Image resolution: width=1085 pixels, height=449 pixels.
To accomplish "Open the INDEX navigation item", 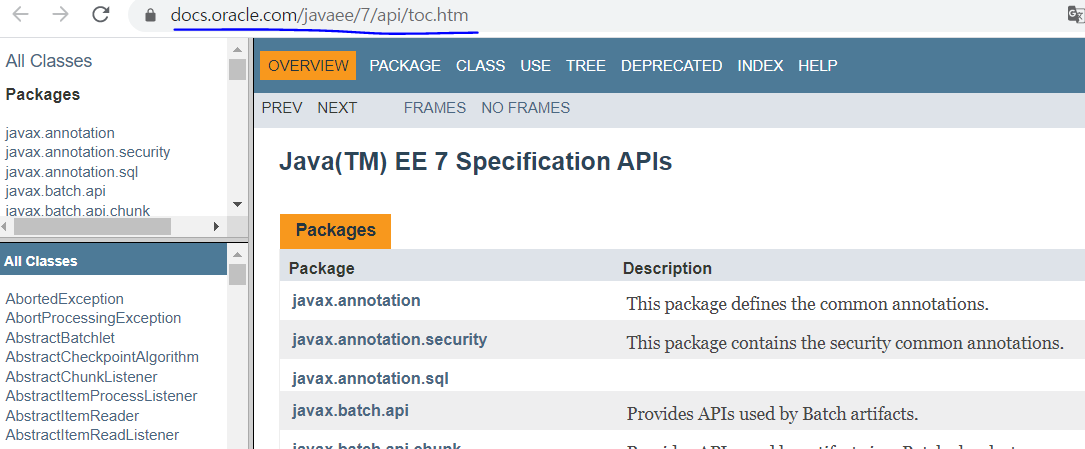I will click(x=760, y=66).
